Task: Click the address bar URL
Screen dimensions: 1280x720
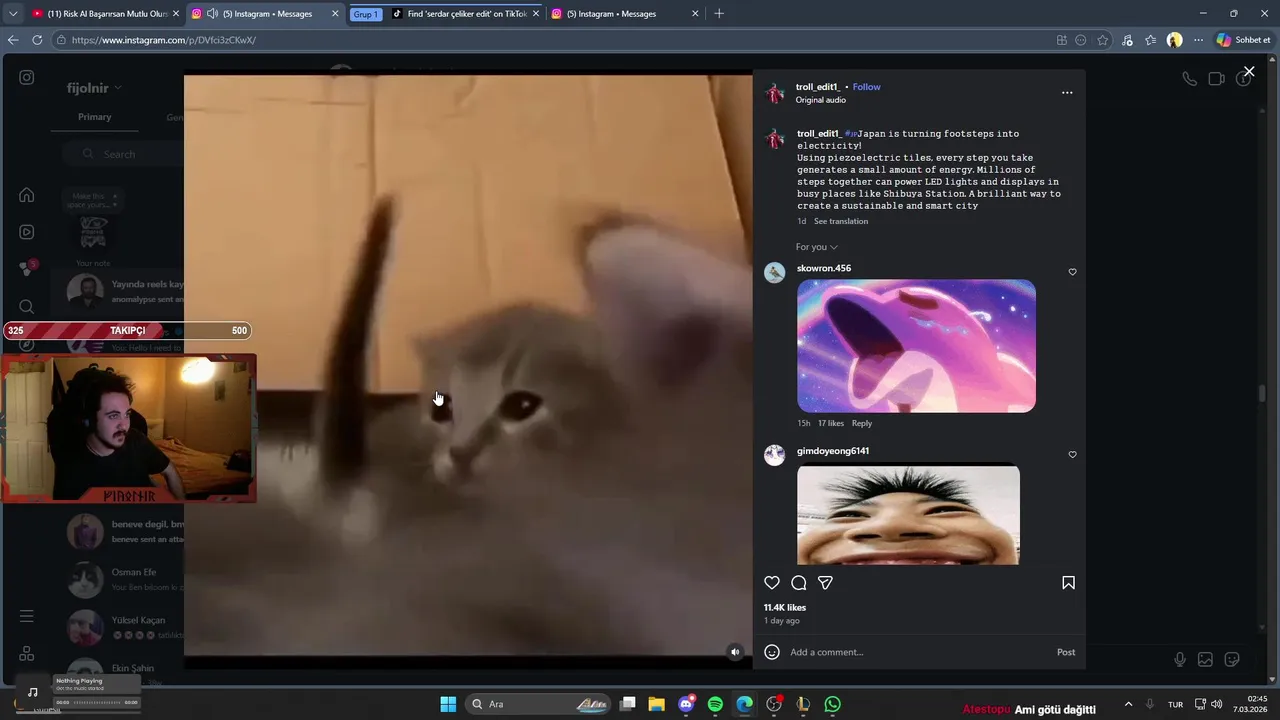Action: click(x=164, y=40)
